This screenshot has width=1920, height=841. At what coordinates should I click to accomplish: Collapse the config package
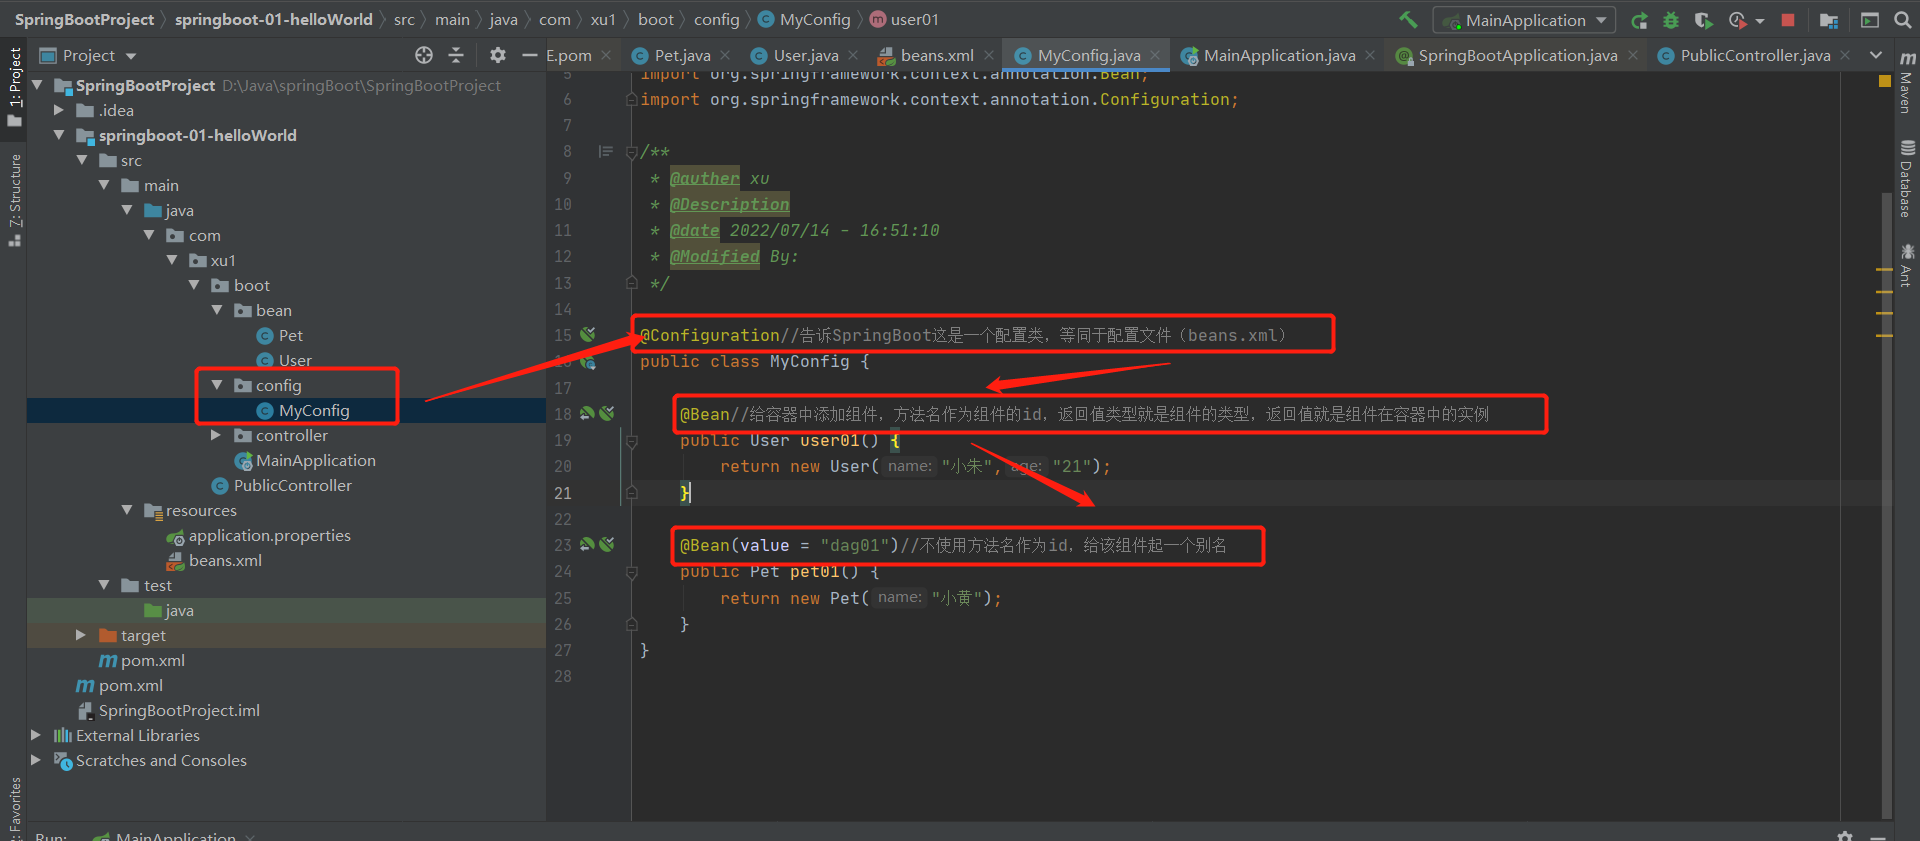217,385
